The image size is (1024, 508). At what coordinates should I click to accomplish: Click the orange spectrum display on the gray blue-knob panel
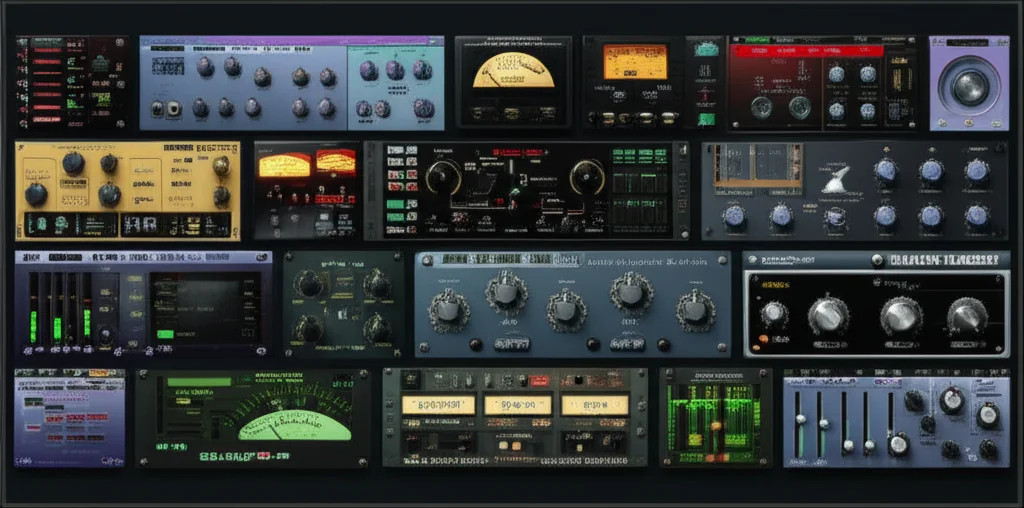[x=758, y=168]
